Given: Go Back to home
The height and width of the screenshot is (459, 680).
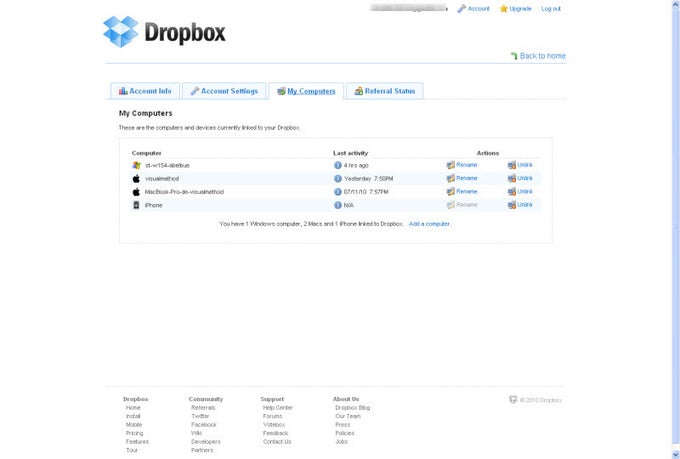Looking at the screenshot, I should click(543, 56).
